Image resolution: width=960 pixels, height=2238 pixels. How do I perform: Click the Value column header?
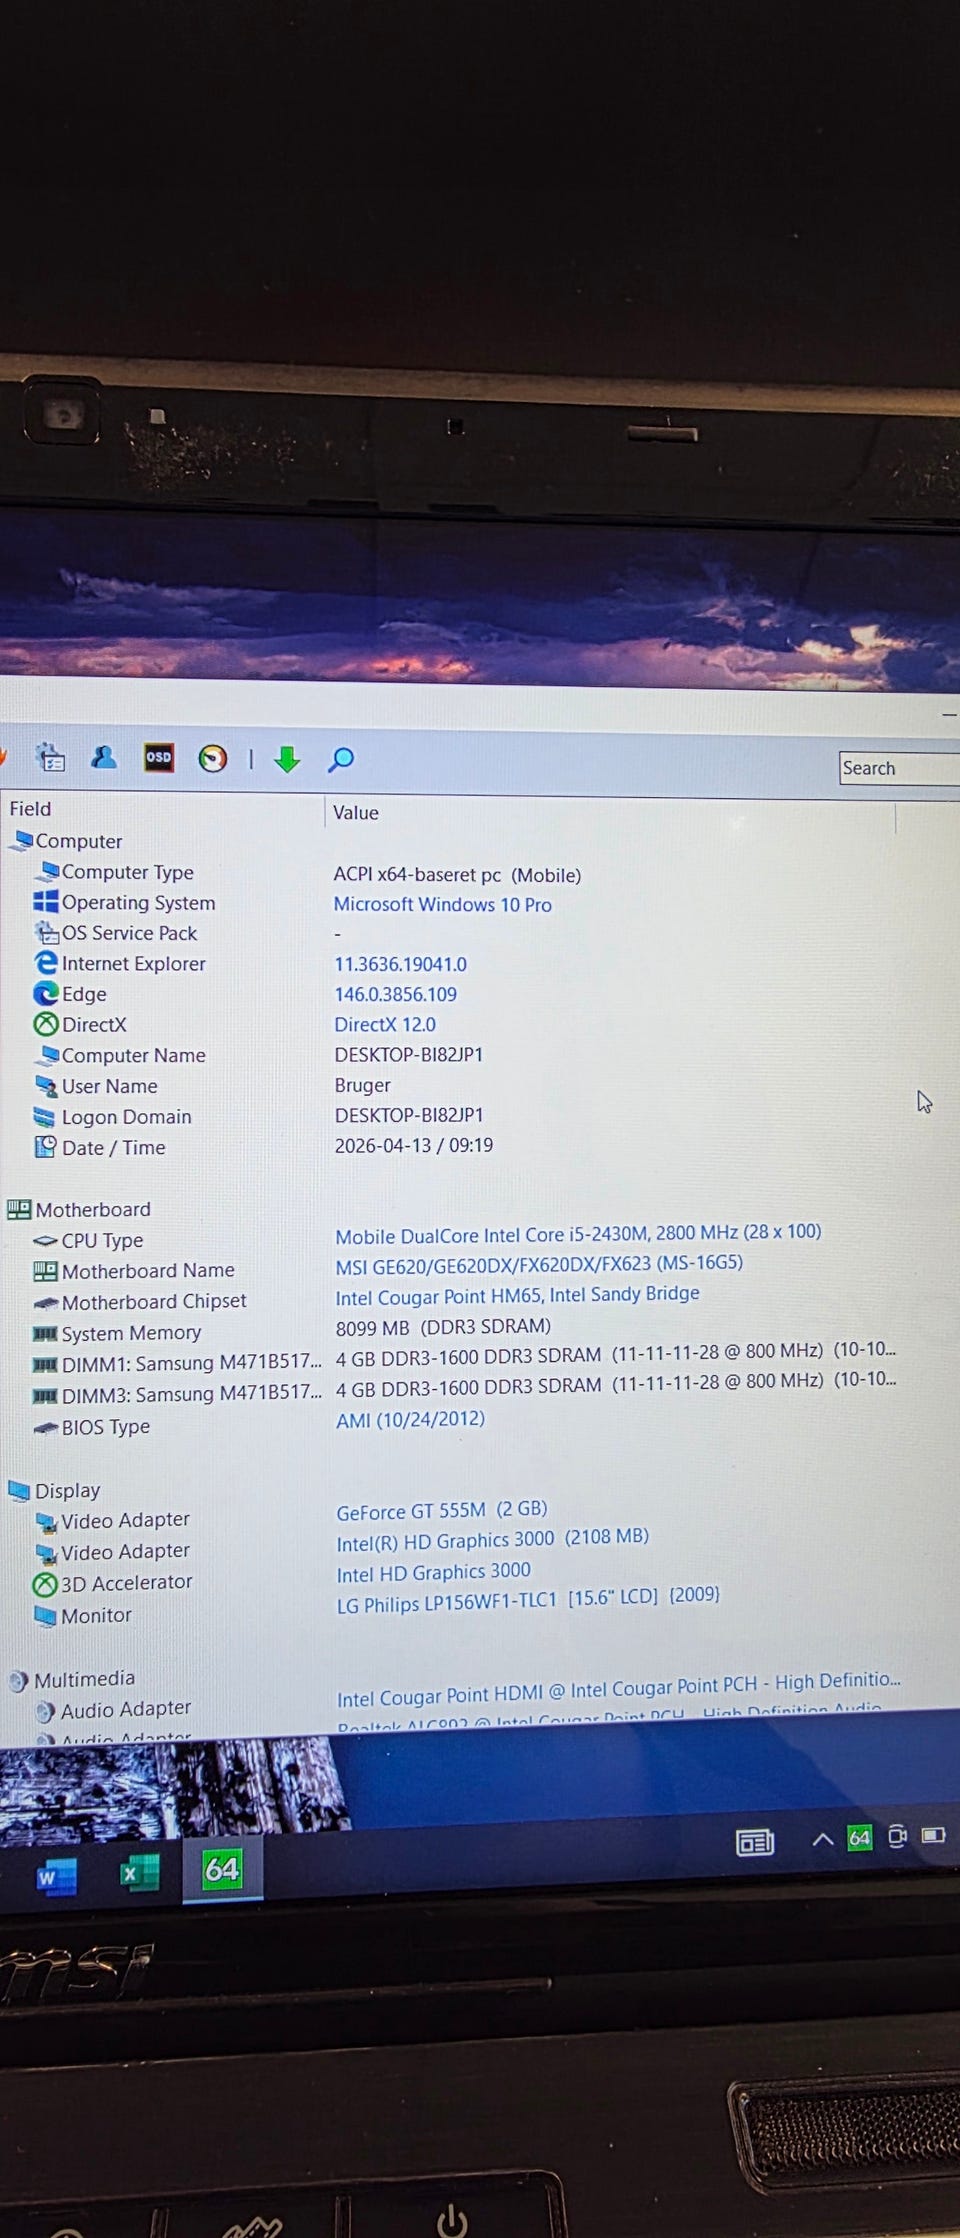pos(356,812)
